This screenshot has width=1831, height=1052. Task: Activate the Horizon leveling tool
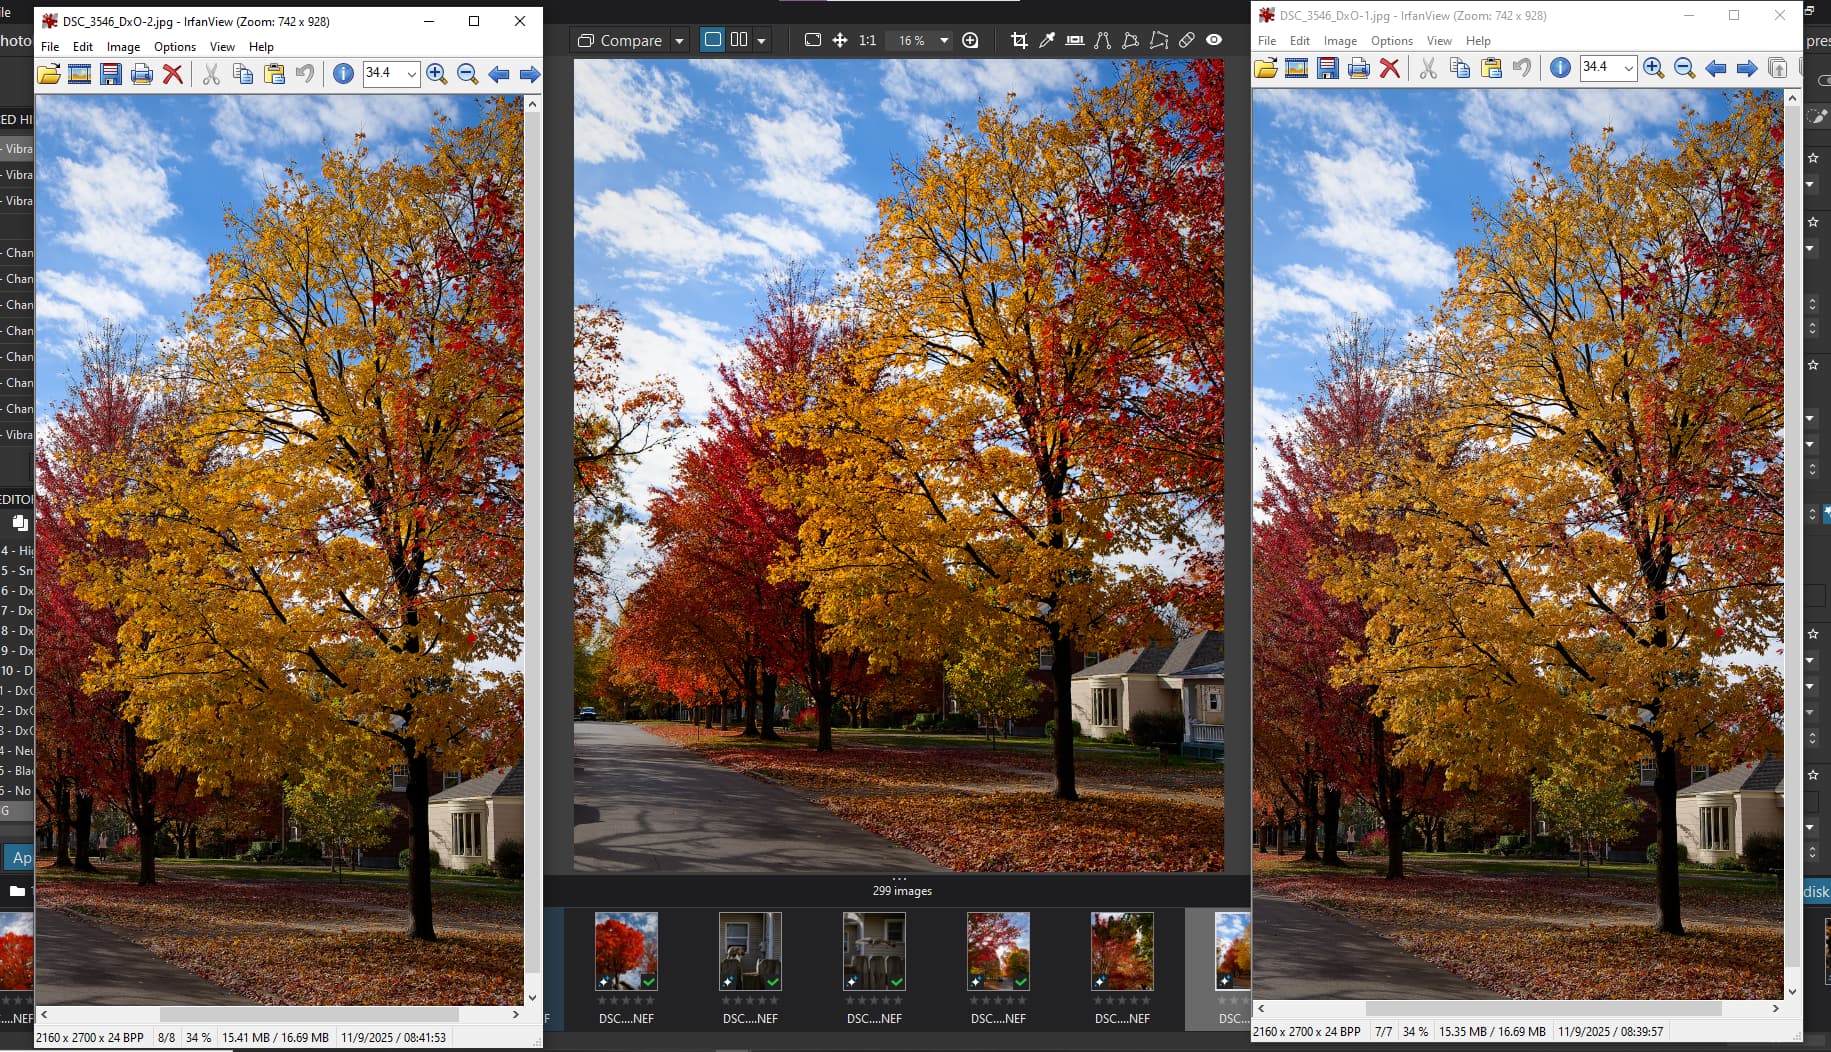coord(1074,40)
